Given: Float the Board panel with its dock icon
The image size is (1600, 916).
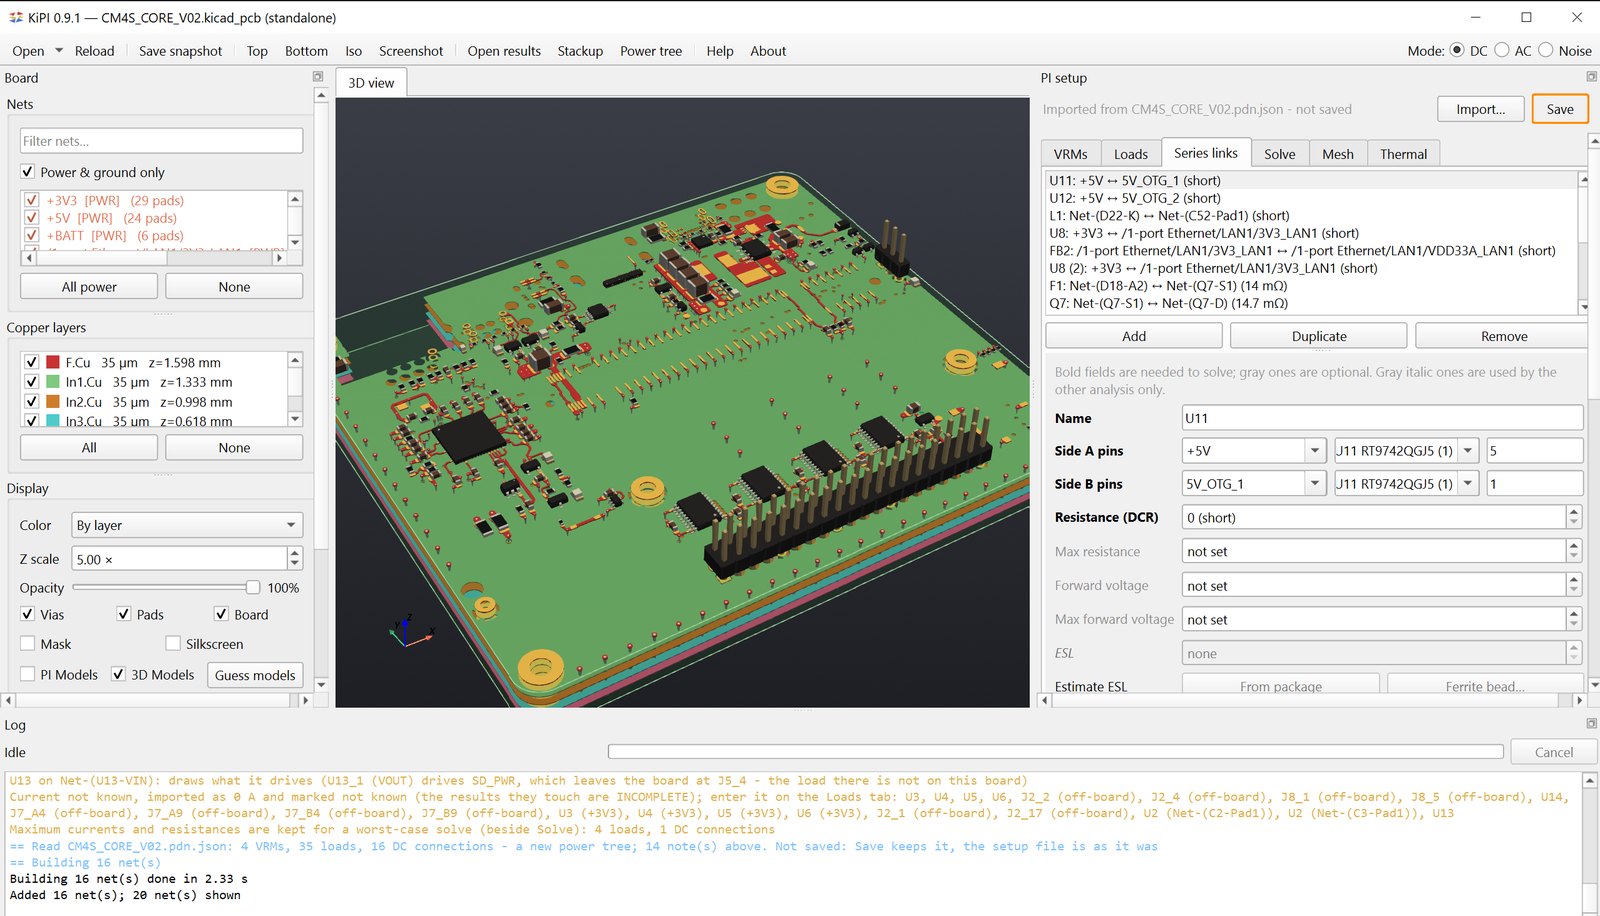Looking at the screenshot, I should (x=318, y=77).
